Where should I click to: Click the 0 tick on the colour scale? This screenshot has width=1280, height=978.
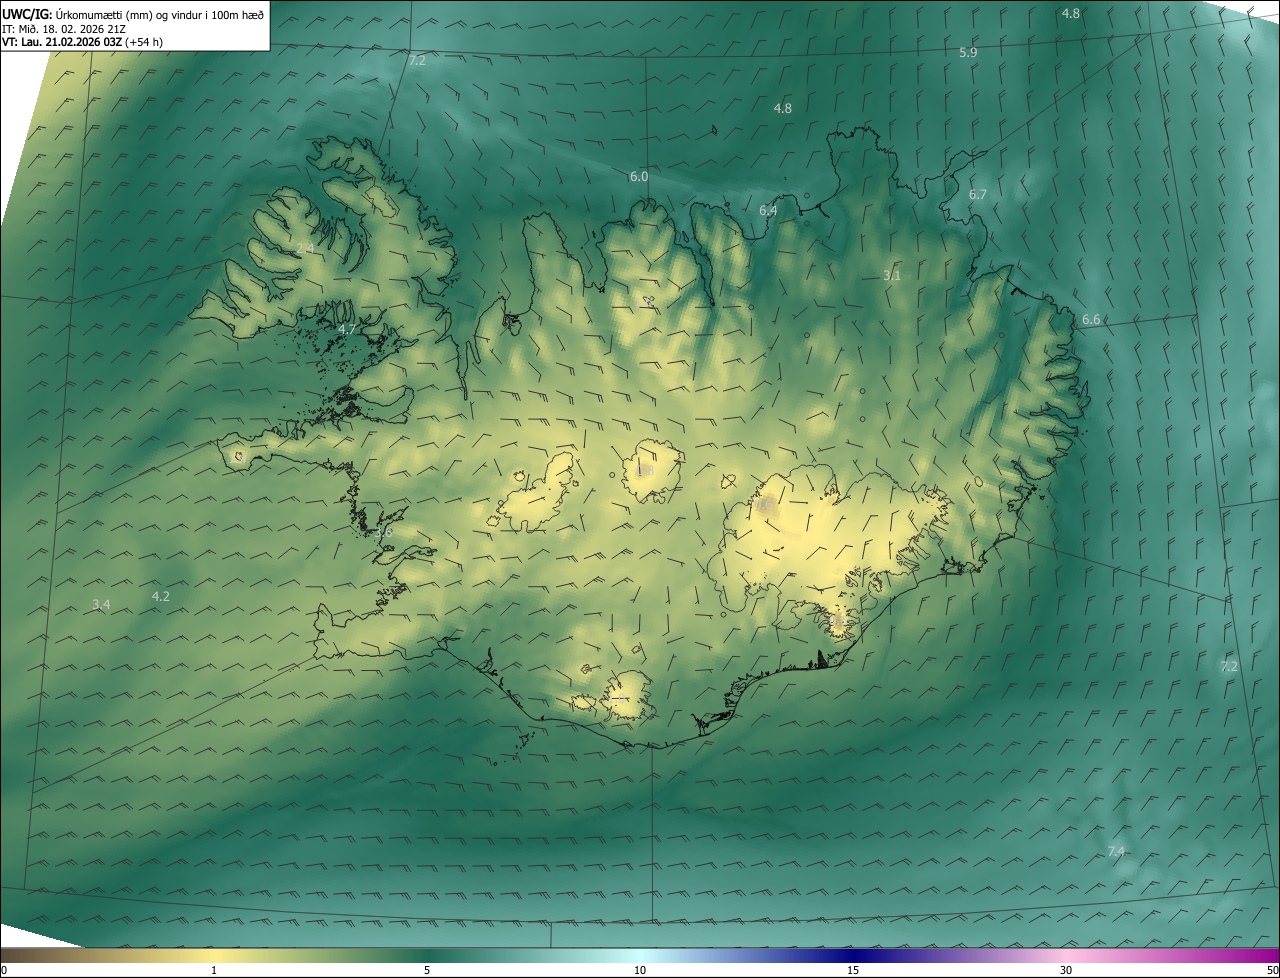coord(4,970)
